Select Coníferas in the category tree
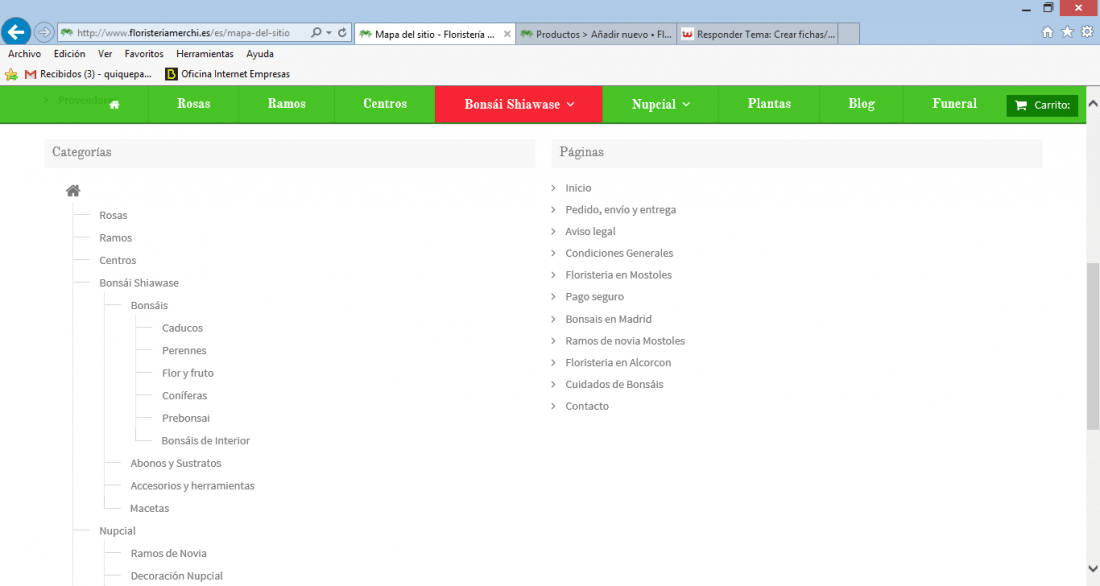 [185, 395]
